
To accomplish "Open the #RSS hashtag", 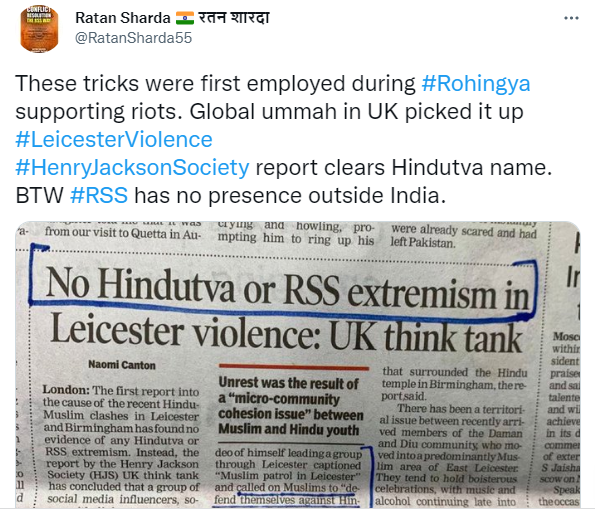I will pos(99,195).
